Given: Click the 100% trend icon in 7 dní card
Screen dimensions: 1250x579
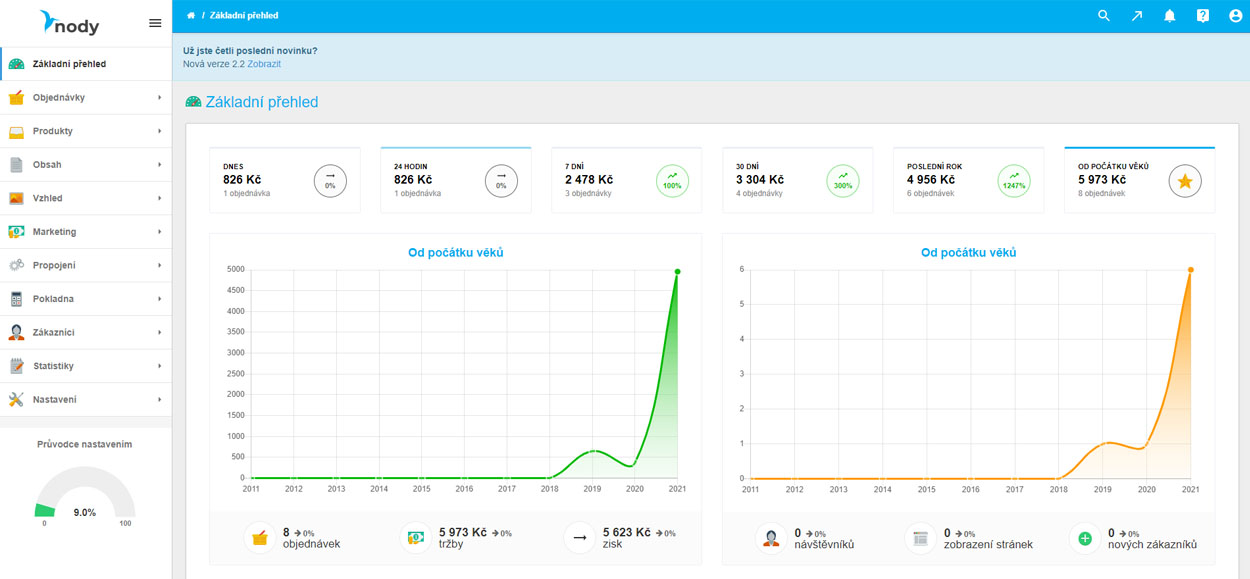Looking at the screenshot, I should coord(672,181).
